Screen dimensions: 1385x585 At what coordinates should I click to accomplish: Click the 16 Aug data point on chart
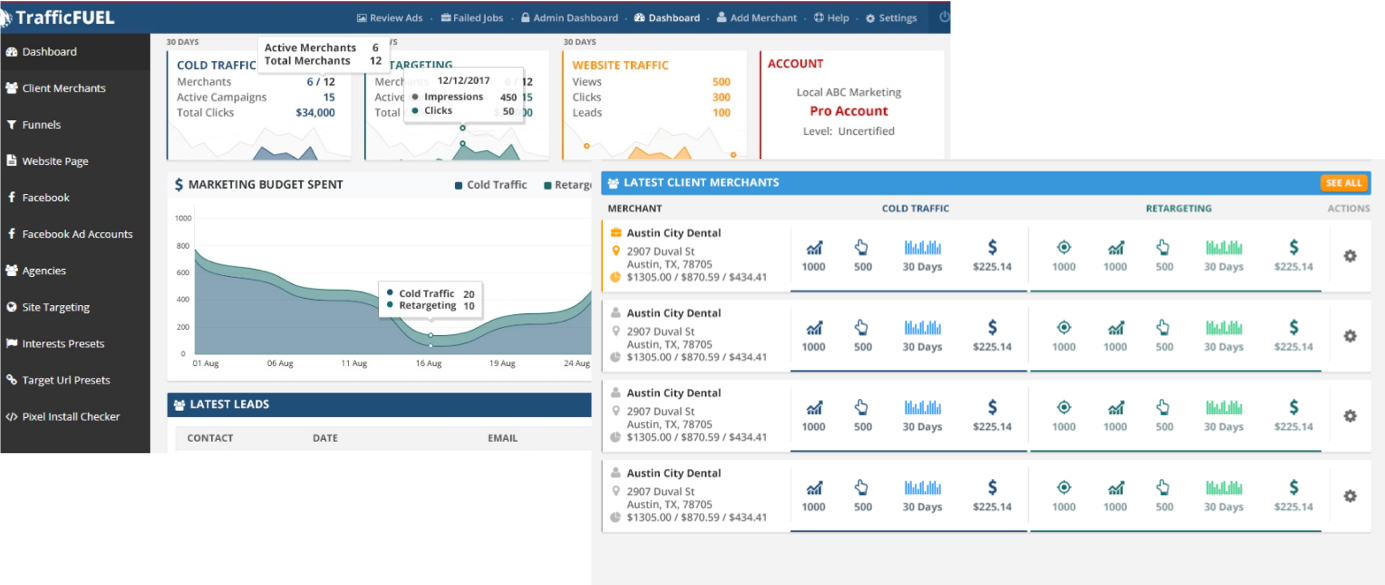tap(431, 335)
